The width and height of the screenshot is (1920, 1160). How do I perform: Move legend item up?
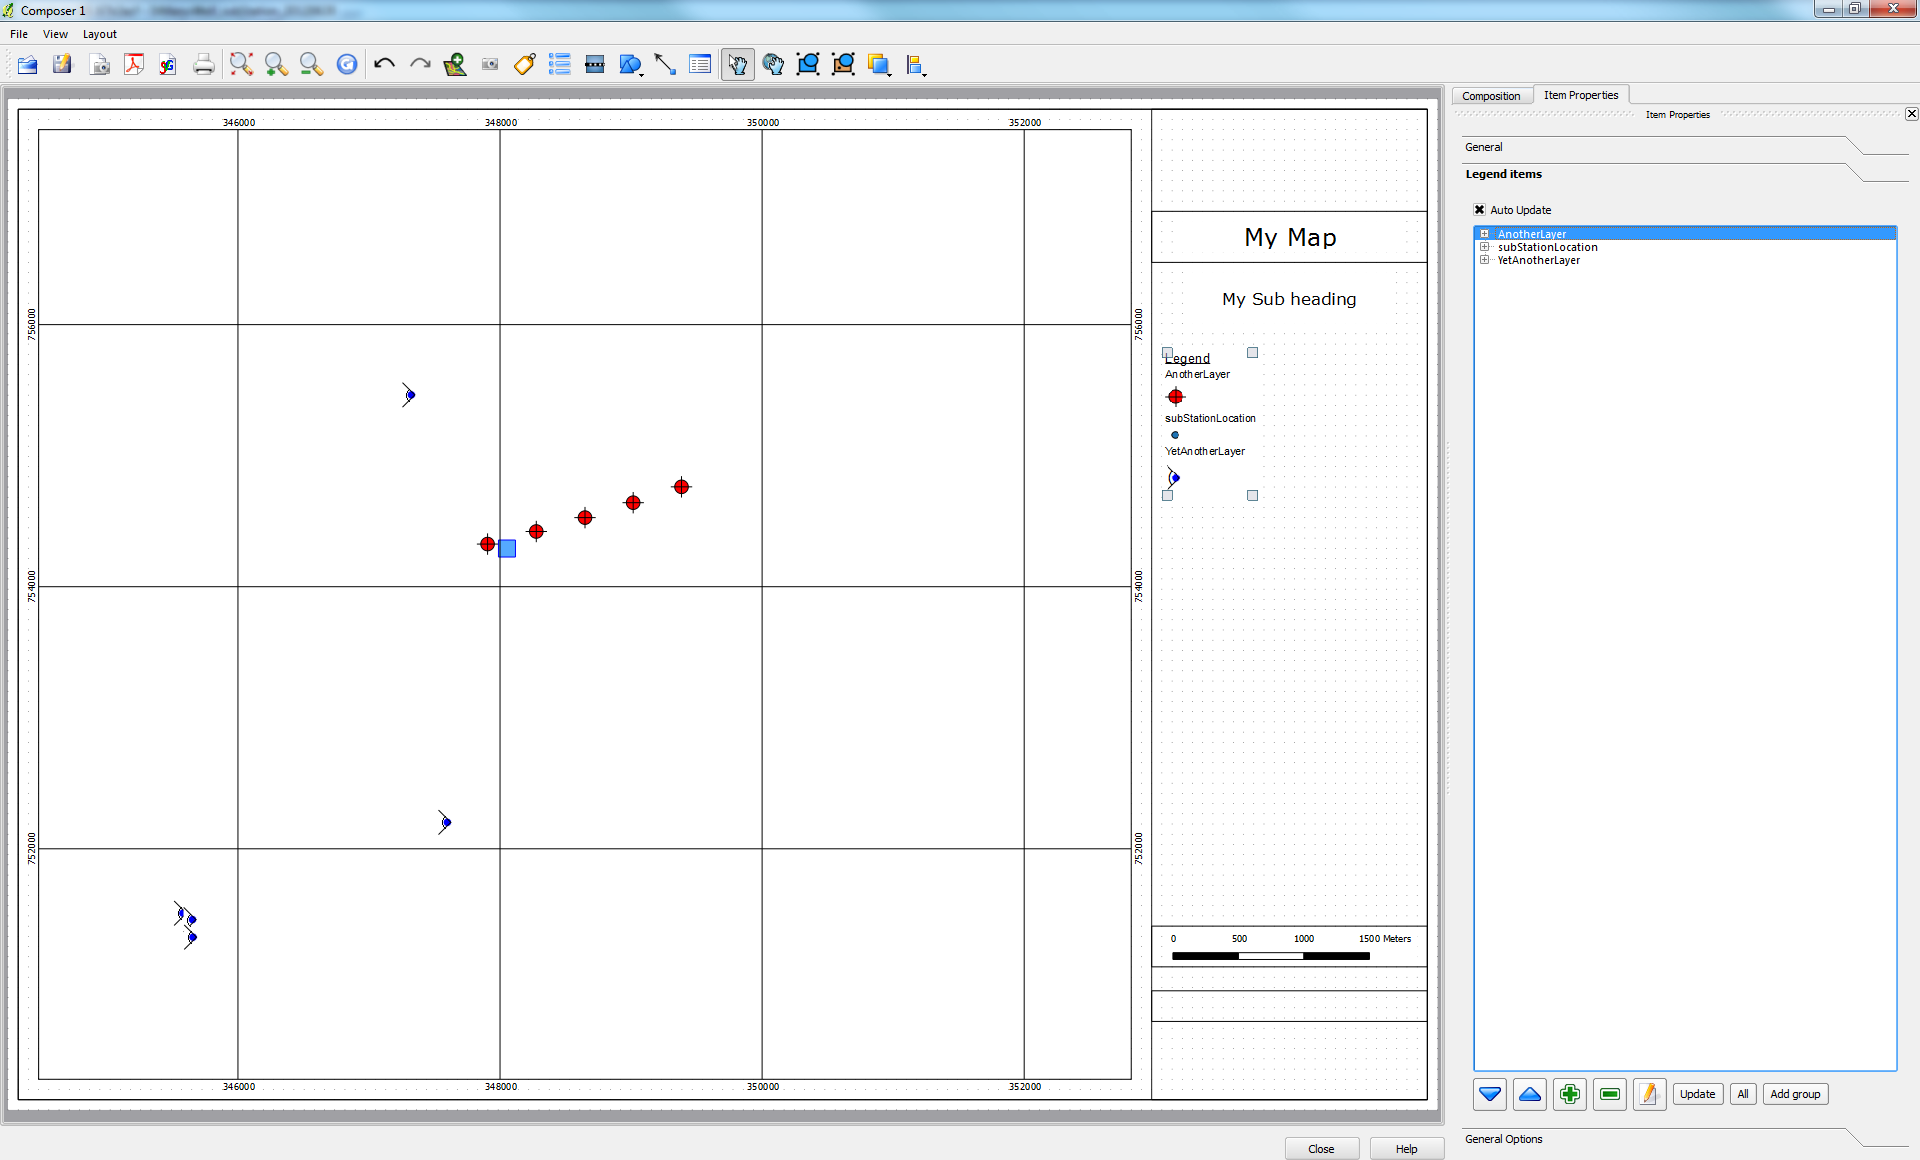[x=1530, y=1094]
